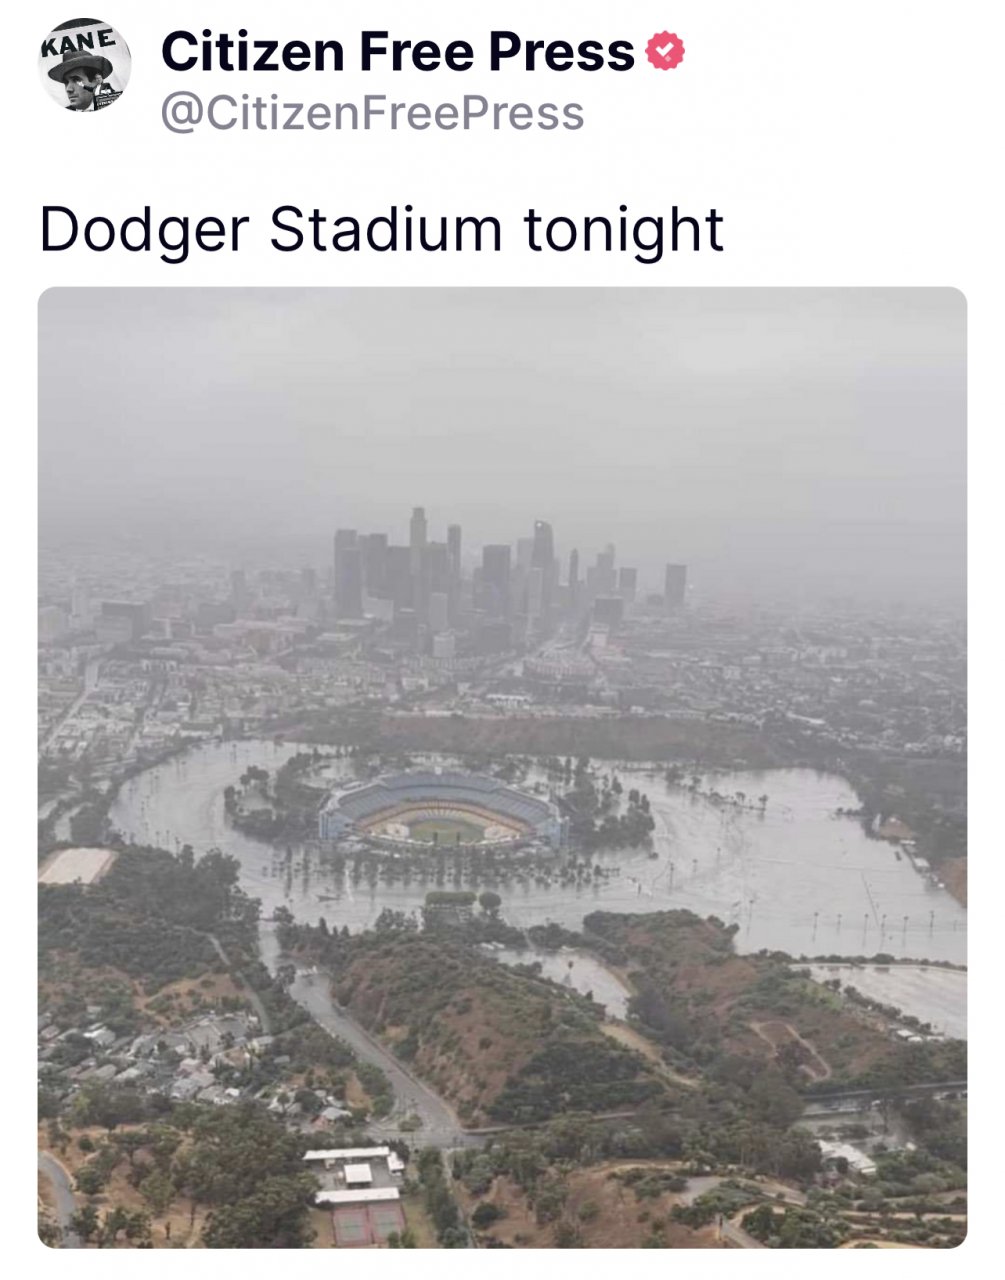The width and height of the screenshot is (1005, 1280).
Task: Open the flooded stadium aerial photo
Action: point(502,767)
